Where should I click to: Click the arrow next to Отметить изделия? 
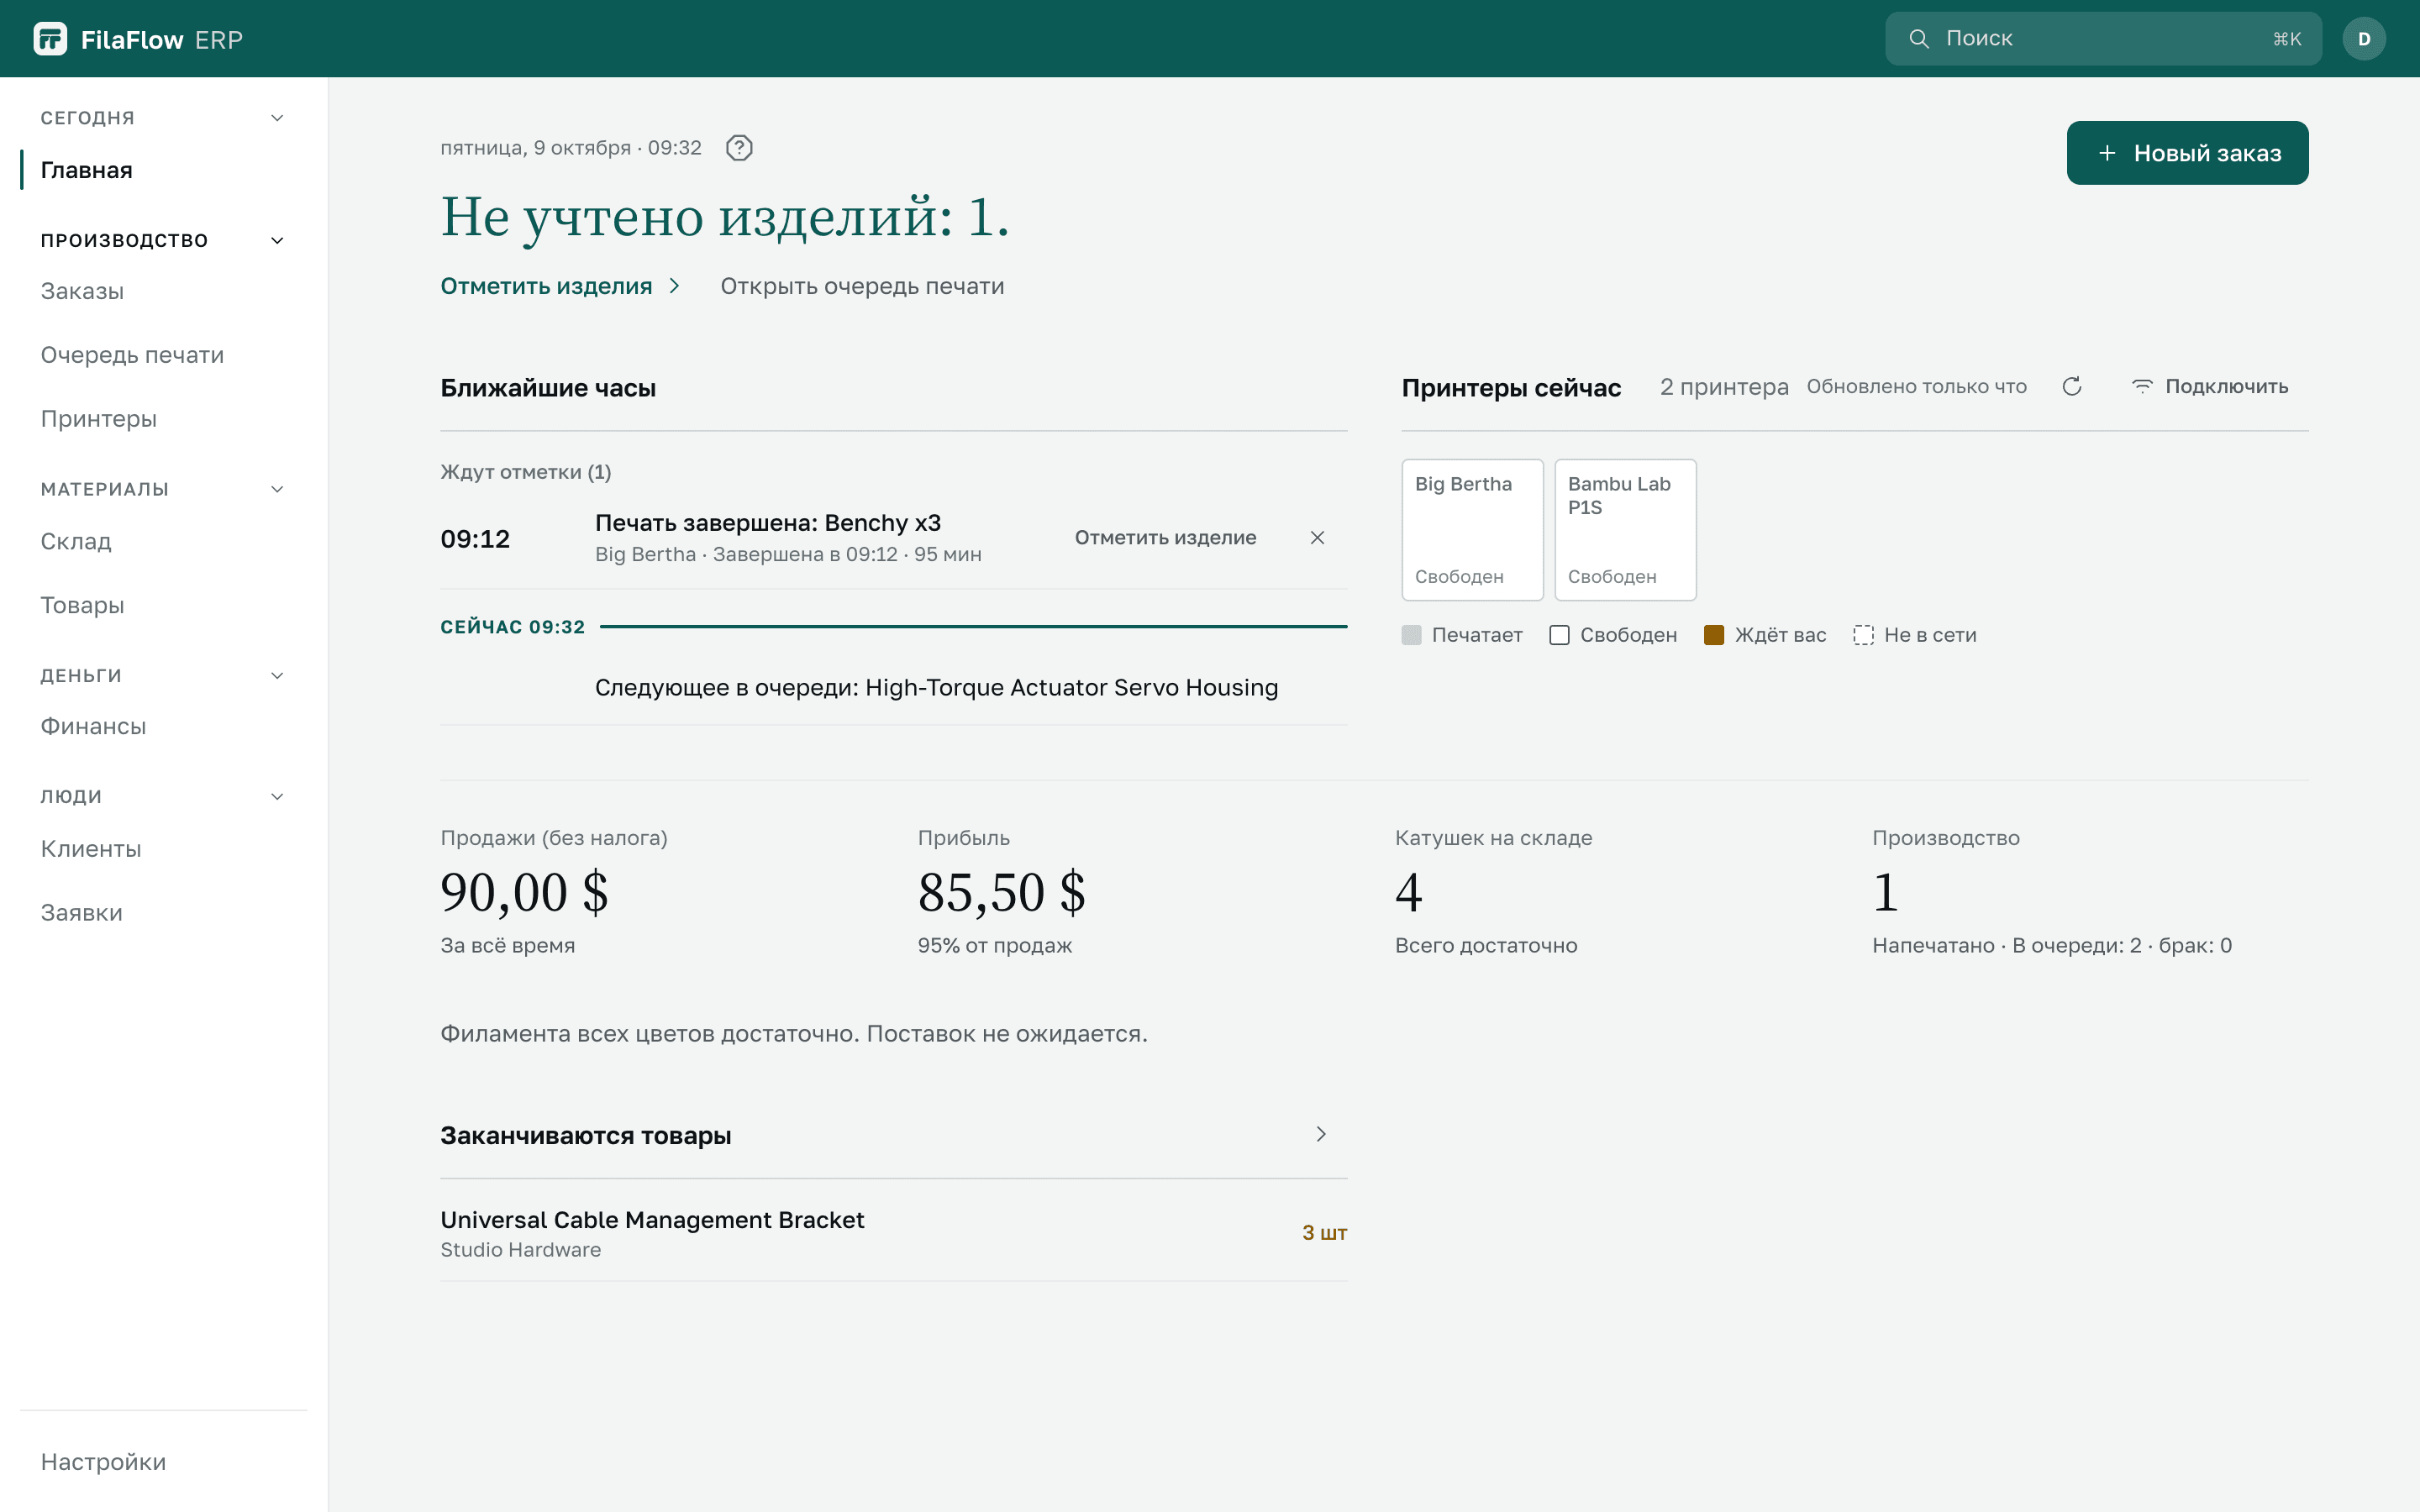tap(675, 286)
